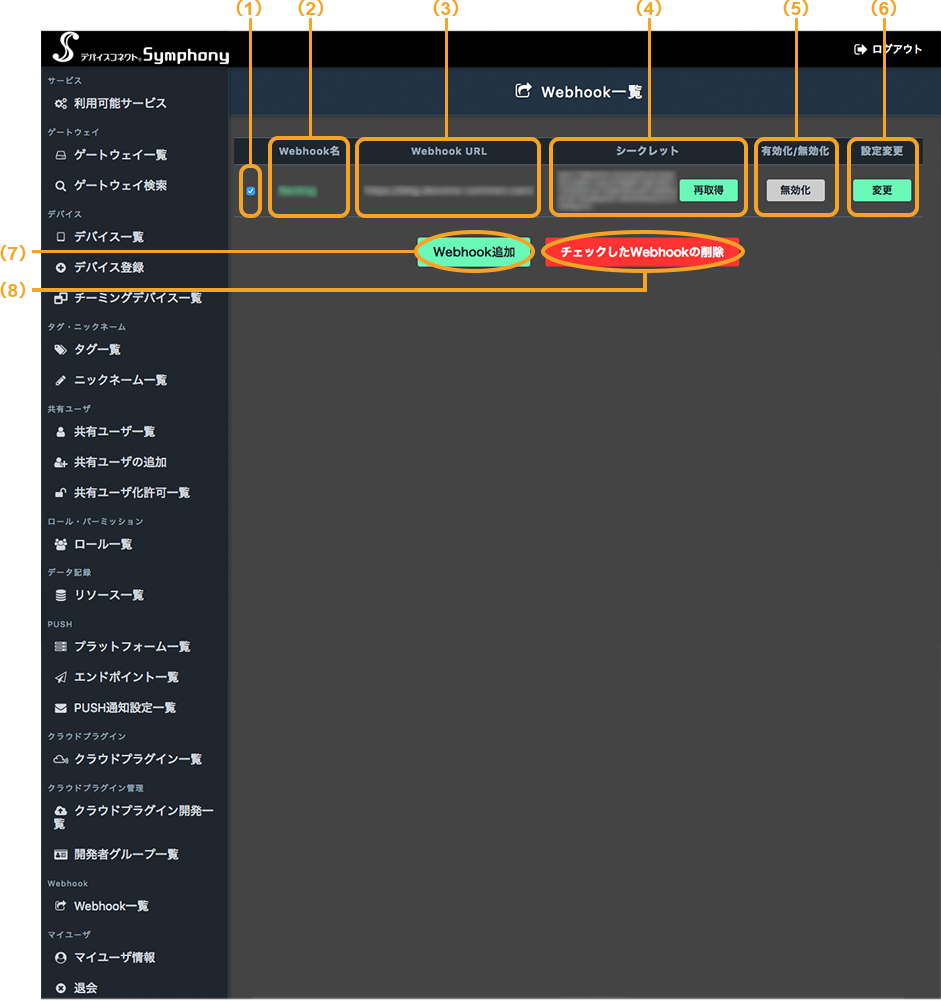Click plus icon beside デバイス登録

[61, 267]
